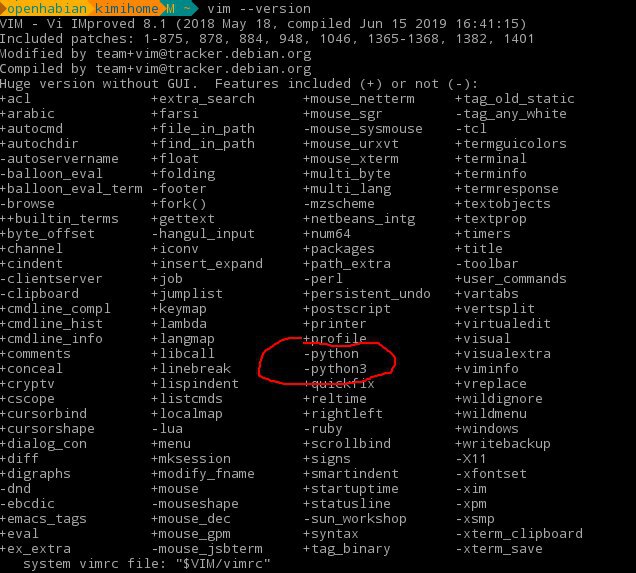Click the -python3 feature entry
This screenshot has height=573, width=636.
click(x=335, y=369)
